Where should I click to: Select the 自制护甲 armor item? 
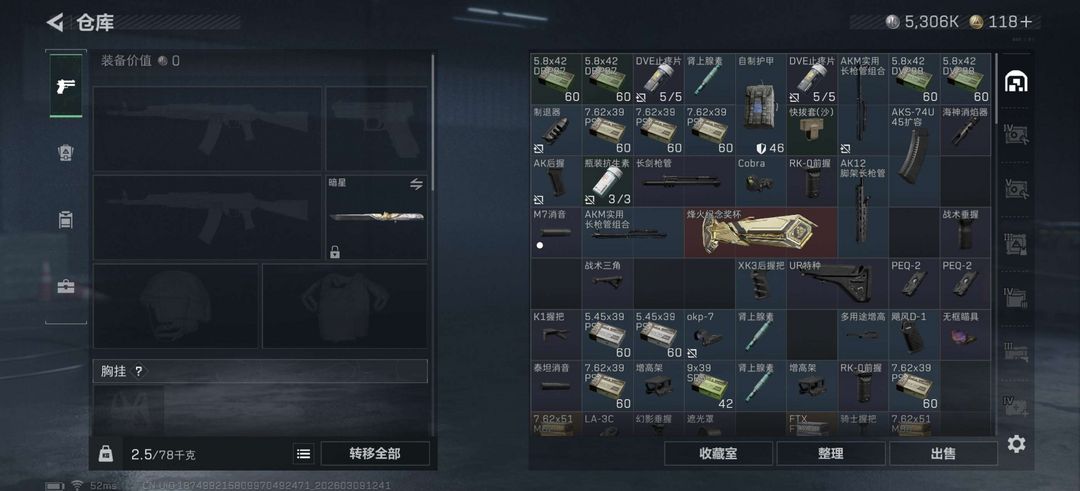760,105
